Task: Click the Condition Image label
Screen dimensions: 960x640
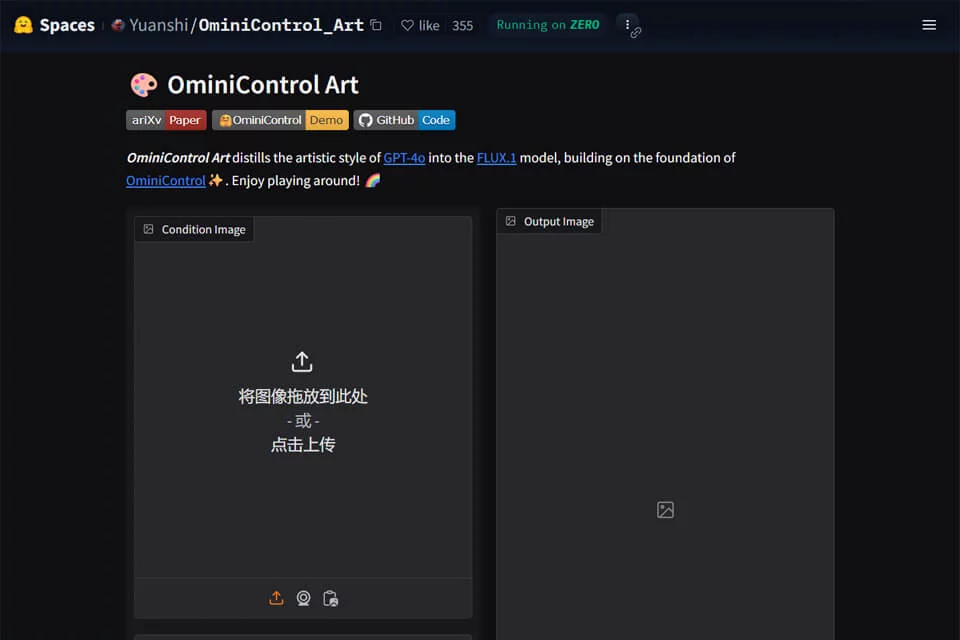Action: 195,229
